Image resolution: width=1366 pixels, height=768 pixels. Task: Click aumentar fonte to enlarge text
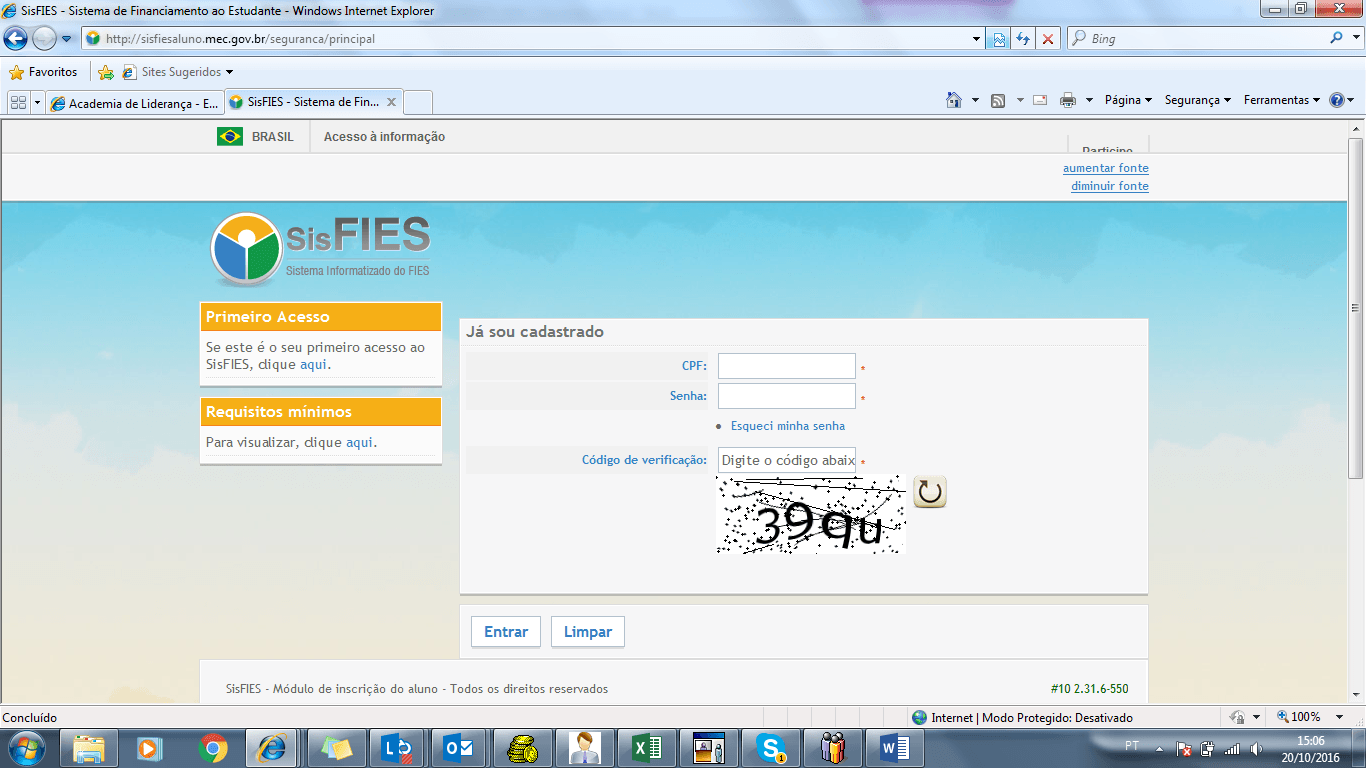(1105, 167)
